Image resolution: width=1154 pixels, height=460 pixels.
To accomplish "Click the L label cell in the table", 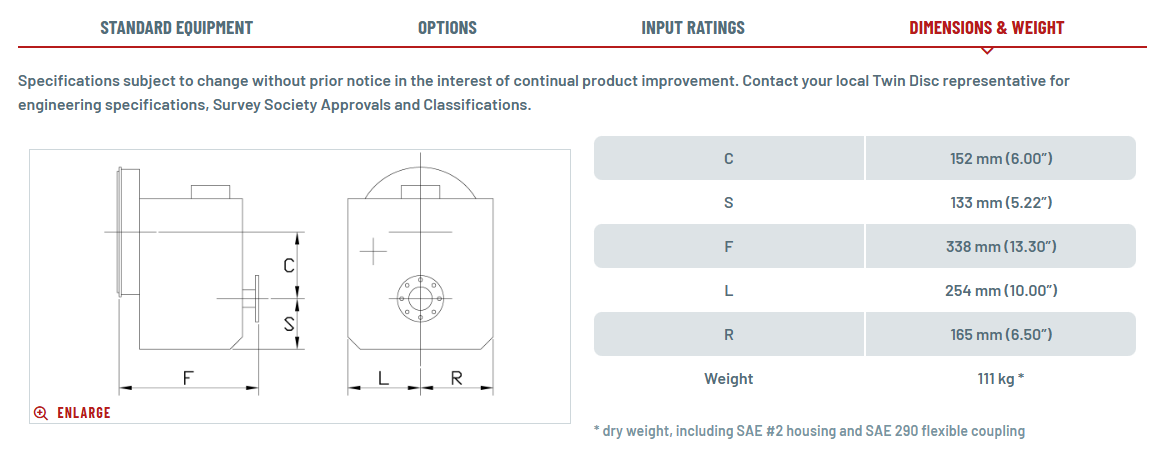I will tap(728, 290).
